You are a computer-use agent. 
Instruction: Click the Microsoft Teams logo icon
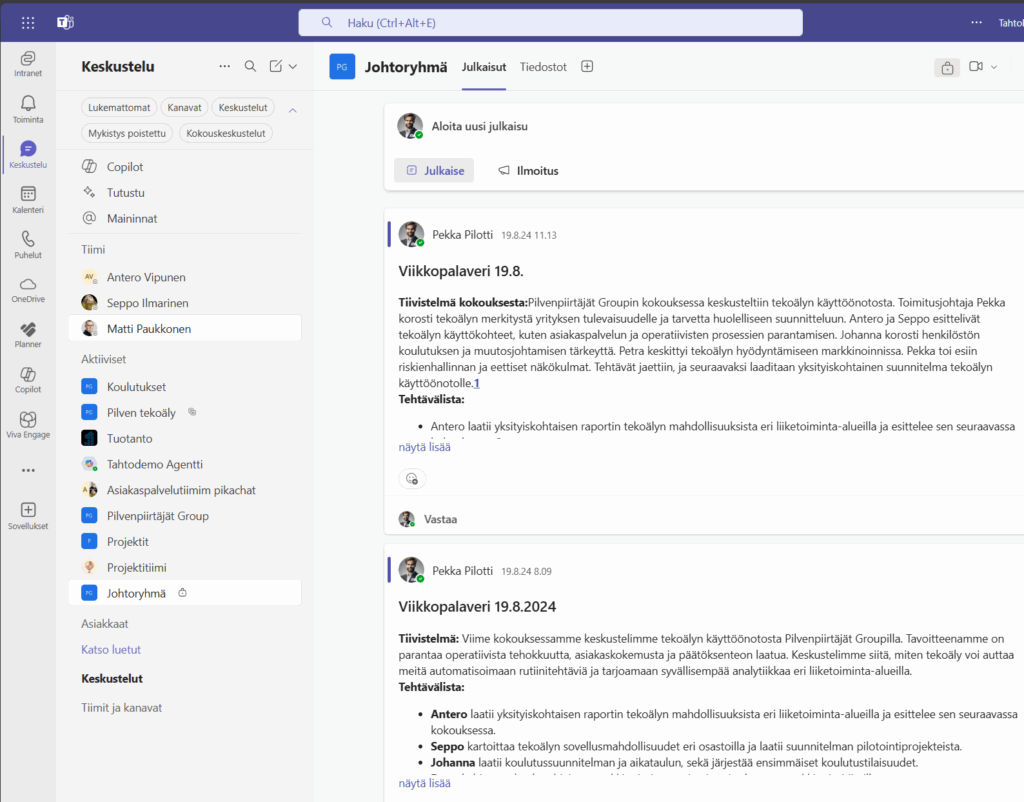(65, 22)
